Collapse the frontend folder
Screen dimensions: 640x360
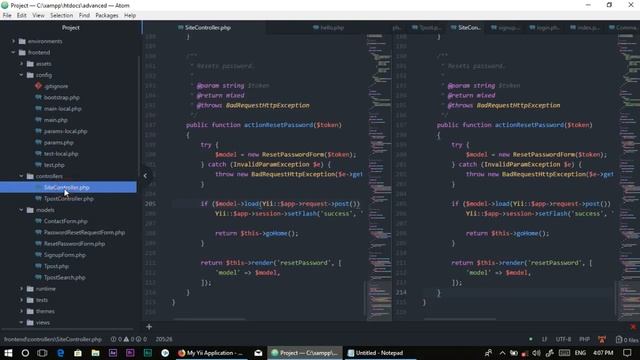(13, 53)
